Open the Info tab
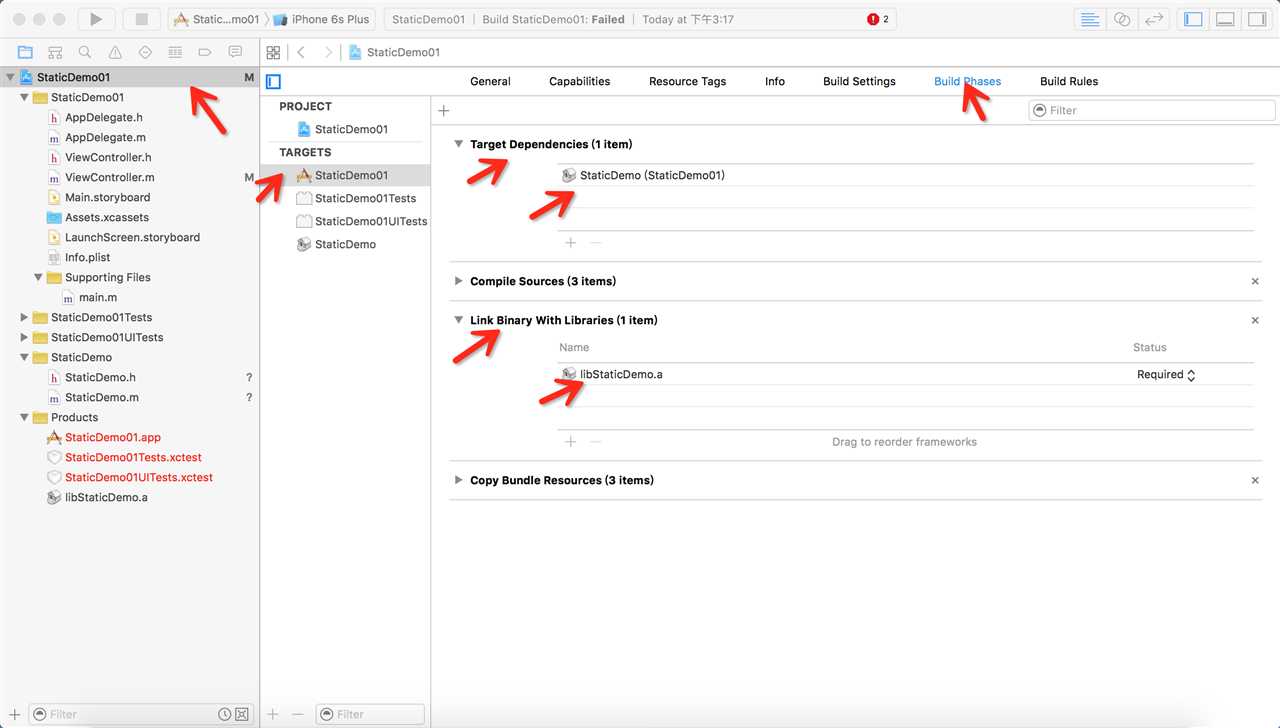Viewport: 1280px width, 728px height. 775,81
